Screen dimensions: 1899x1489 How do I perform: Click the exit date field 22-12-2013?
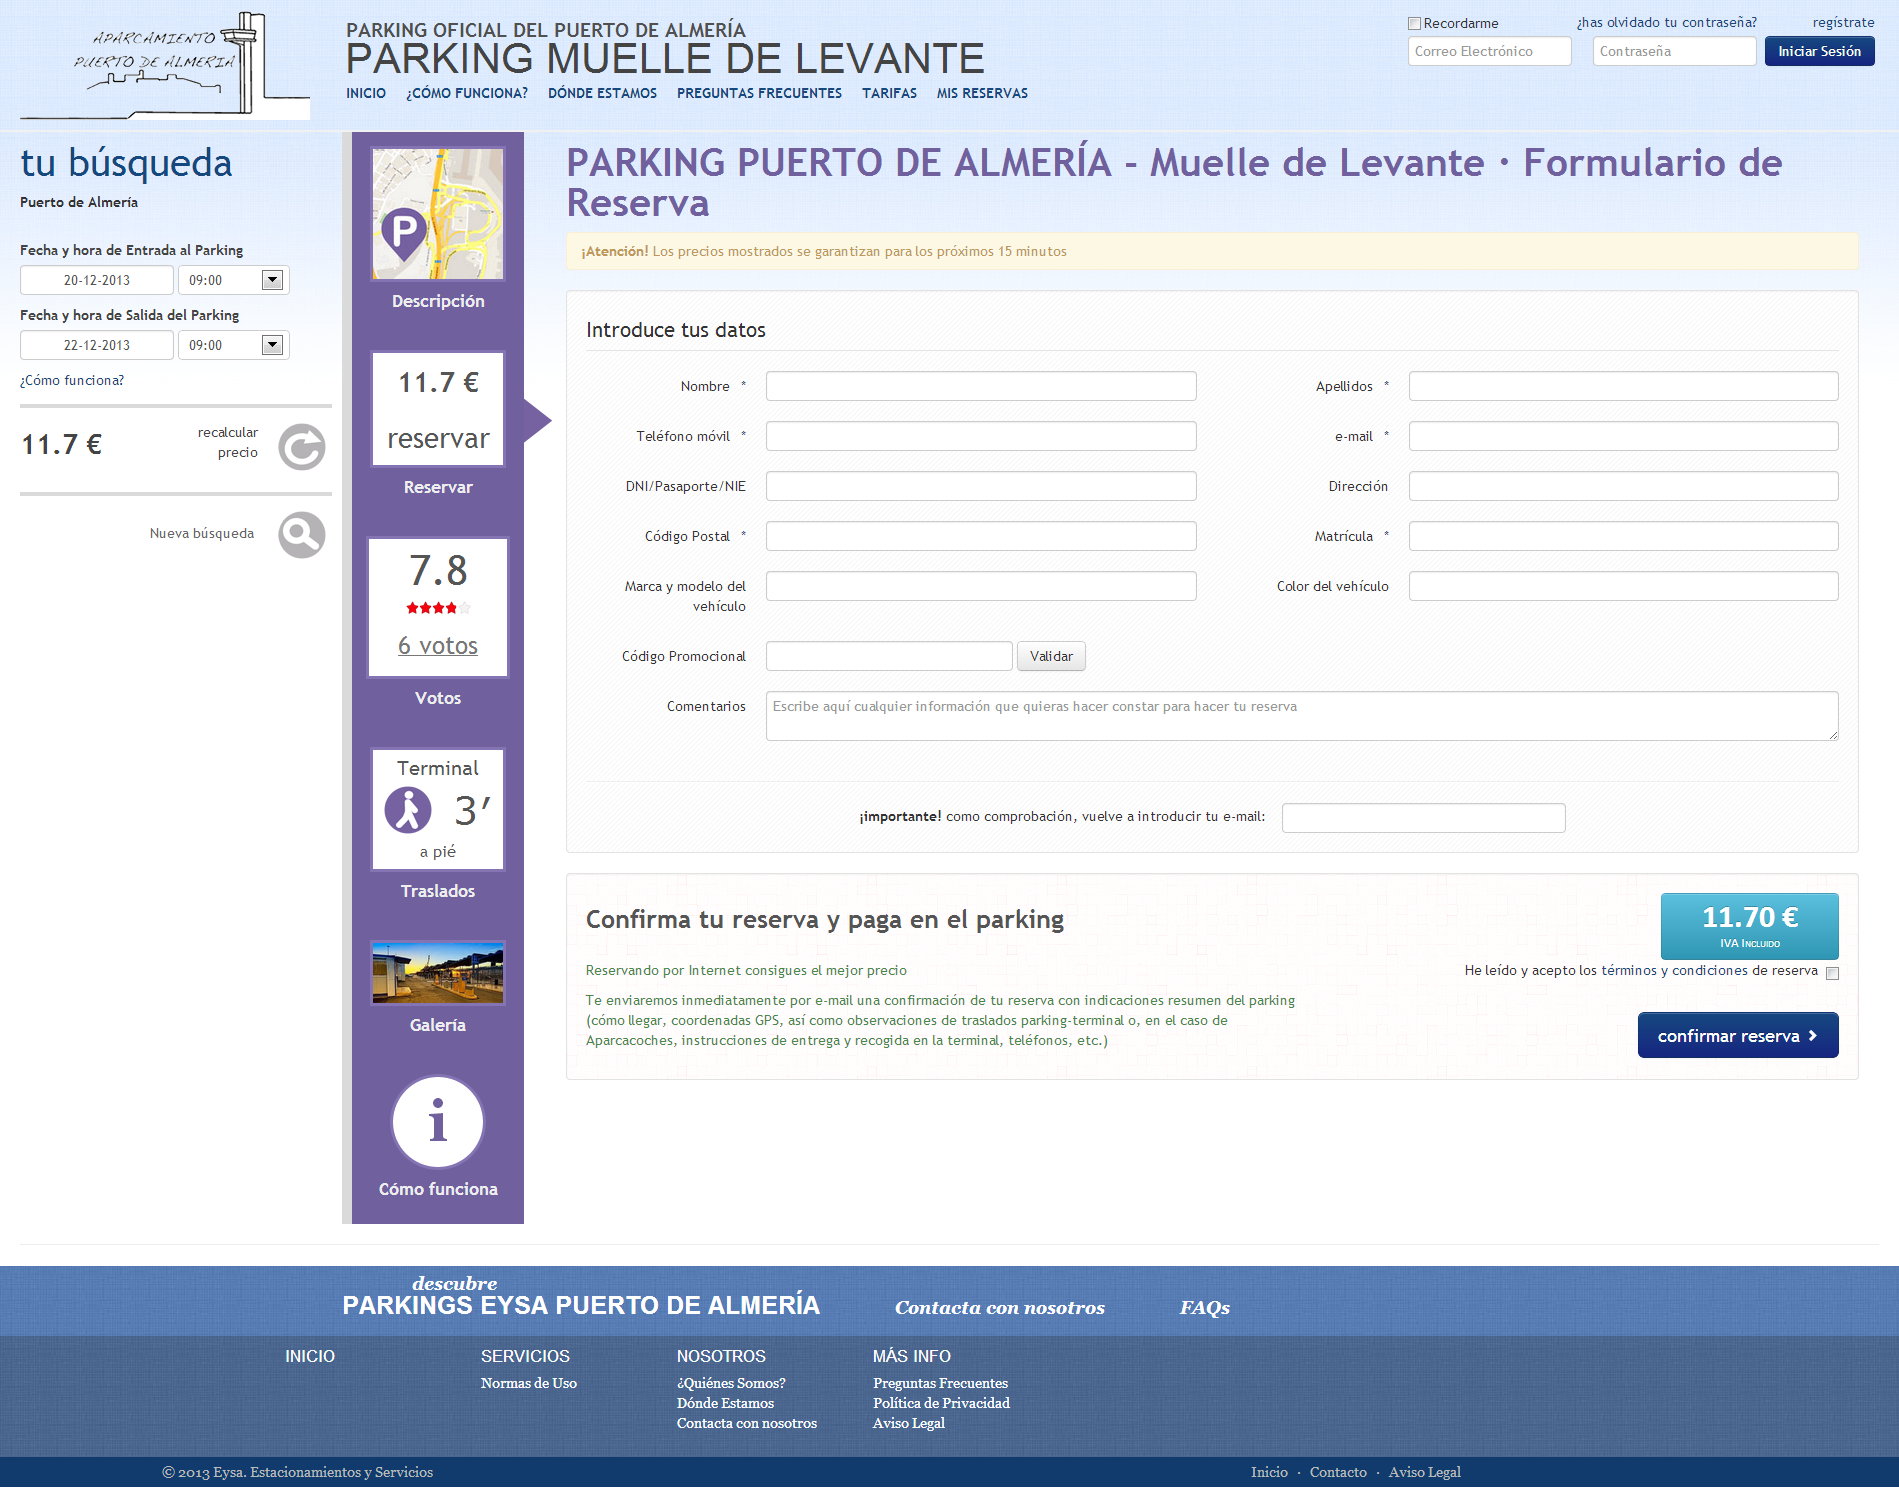pyautogui.click(x=97, y=345)
